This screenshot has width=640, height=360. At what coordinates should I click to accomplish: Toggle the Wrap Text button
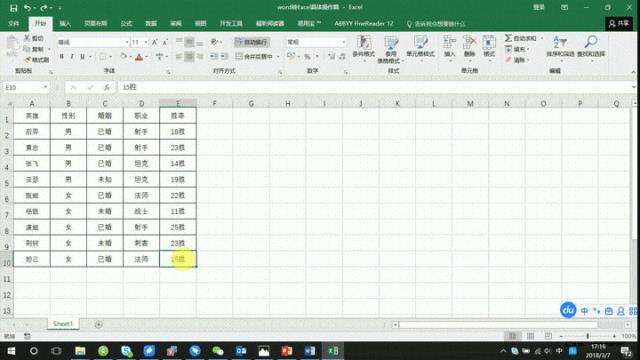click(x=252, y=42)
